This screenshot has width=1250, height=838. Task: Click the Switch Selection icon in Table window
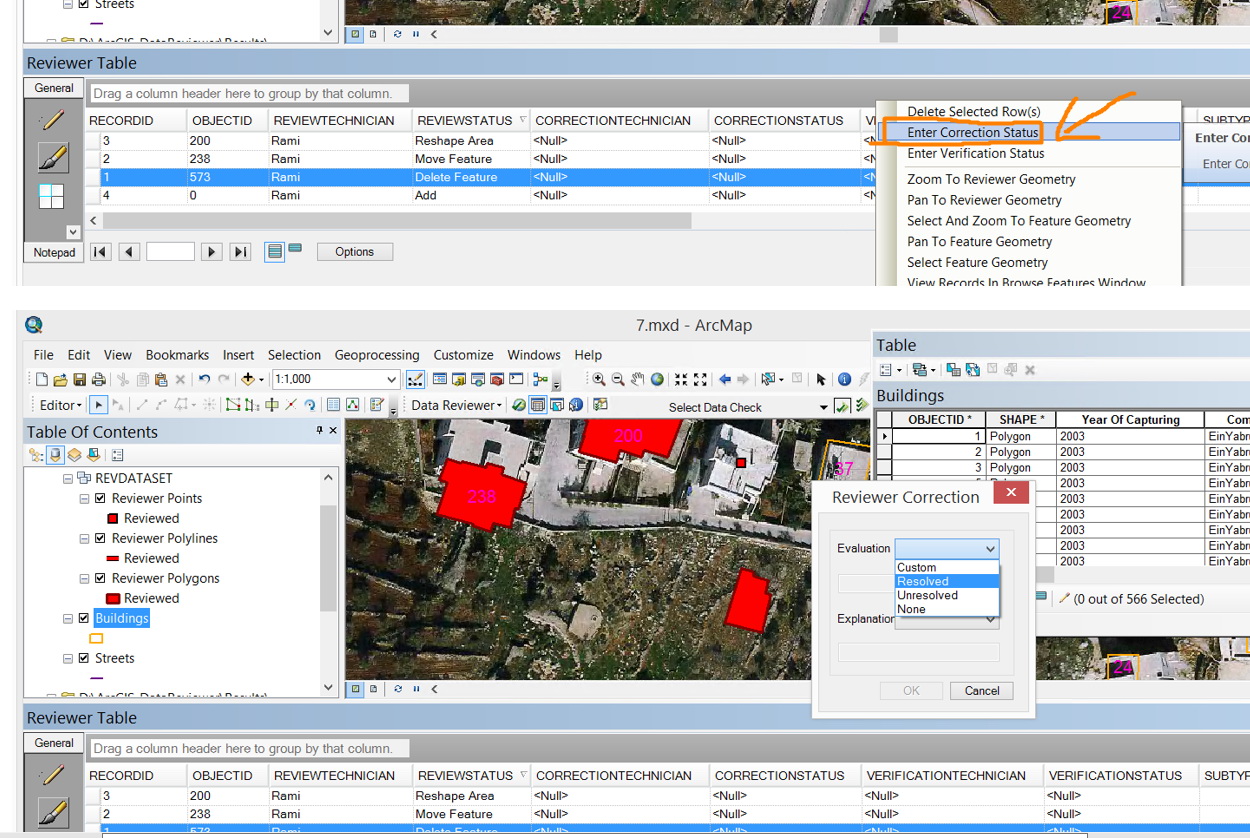pyautogui.click(x=972, y=370)
